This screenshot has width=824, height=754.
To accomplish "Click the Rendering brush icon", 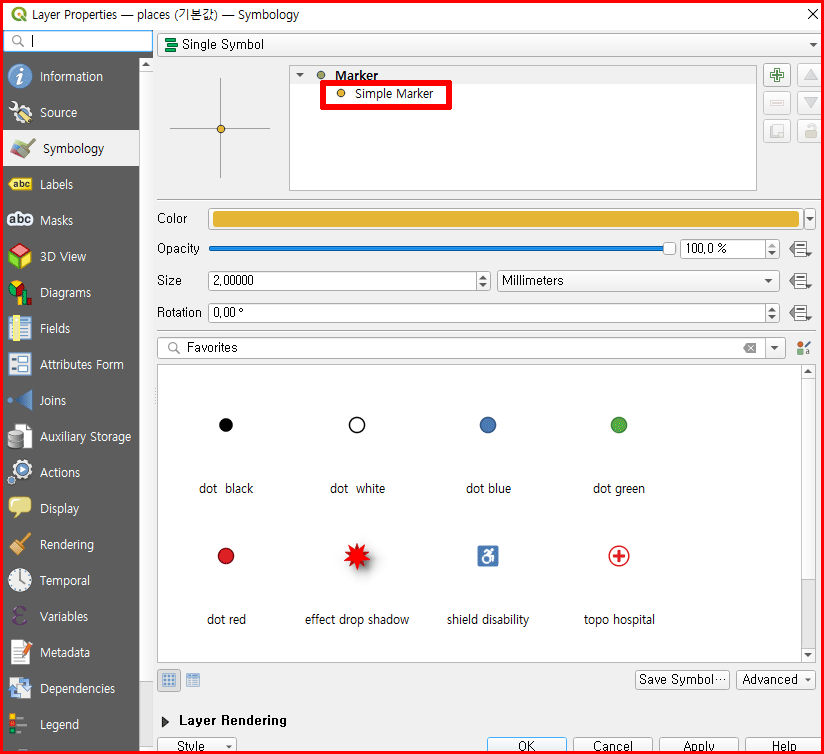I will click(x=20, y=544).
